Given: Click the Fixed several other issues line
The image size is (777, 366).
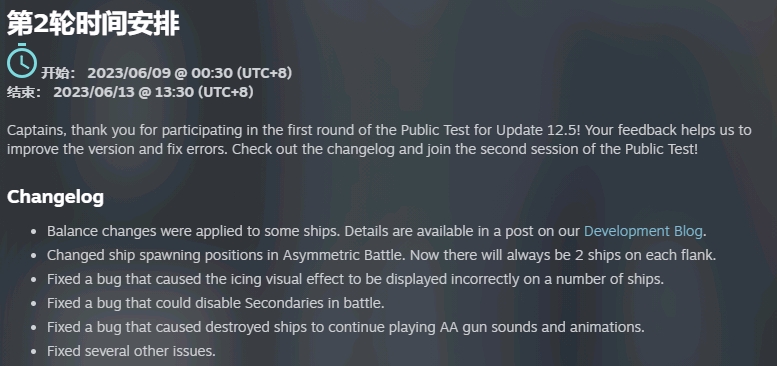Looking at the screenshot, I should [131, 352].
